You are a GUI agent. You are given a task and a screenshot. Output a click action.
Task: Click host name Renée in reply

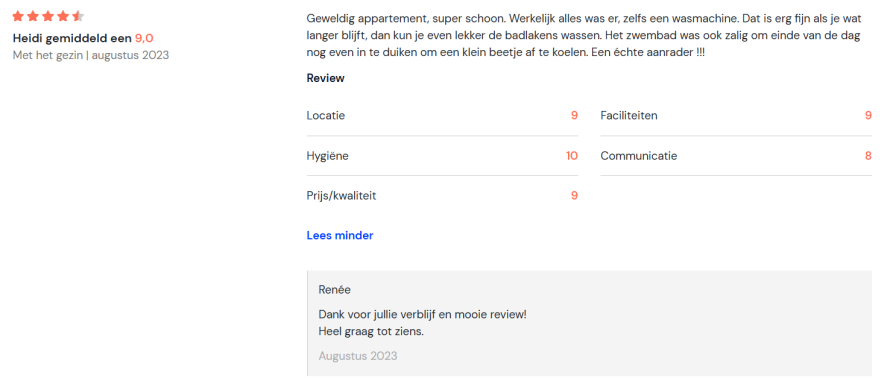click(x=334, y=290)
